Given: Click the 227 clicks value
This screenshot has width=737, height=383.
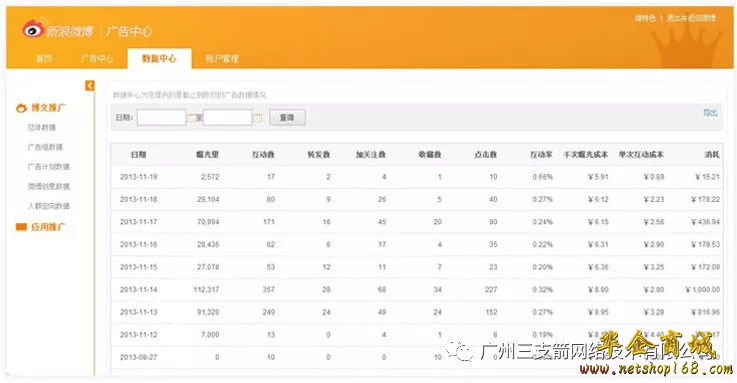Looking at the screenshot, I should point(491,290).
